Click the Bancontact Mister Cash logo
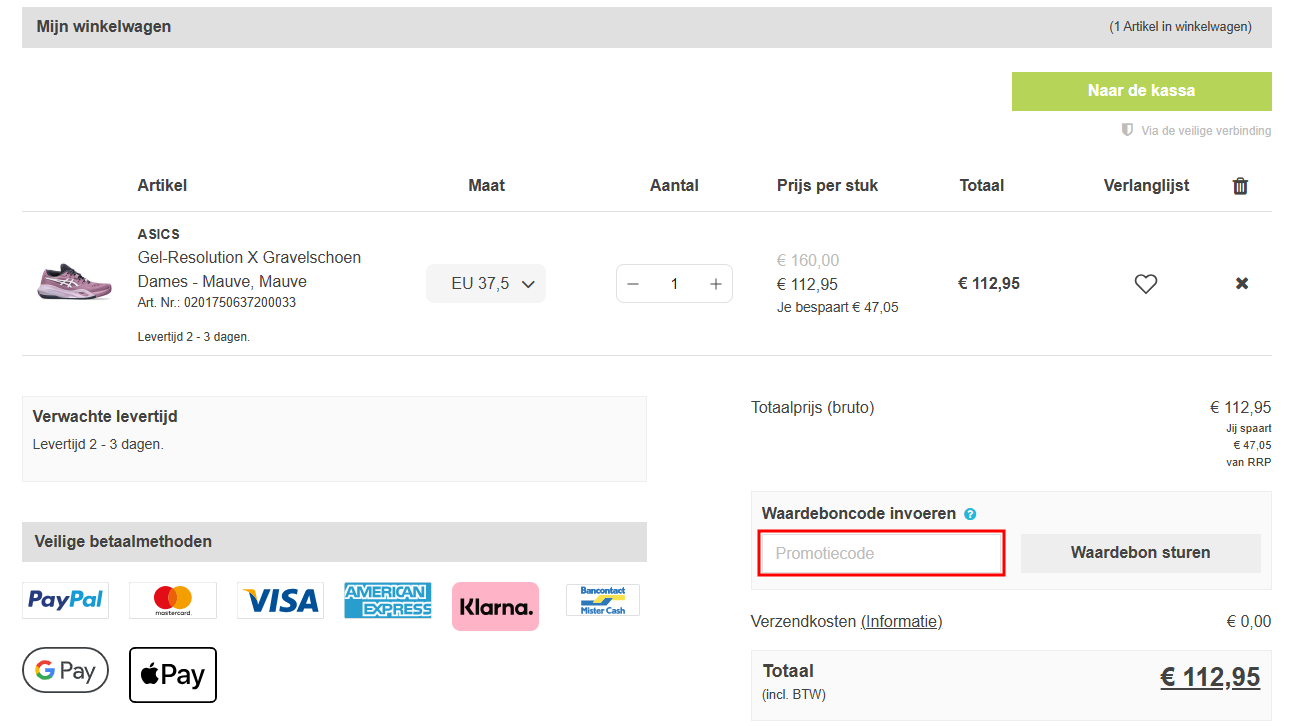 pos(602,600)
